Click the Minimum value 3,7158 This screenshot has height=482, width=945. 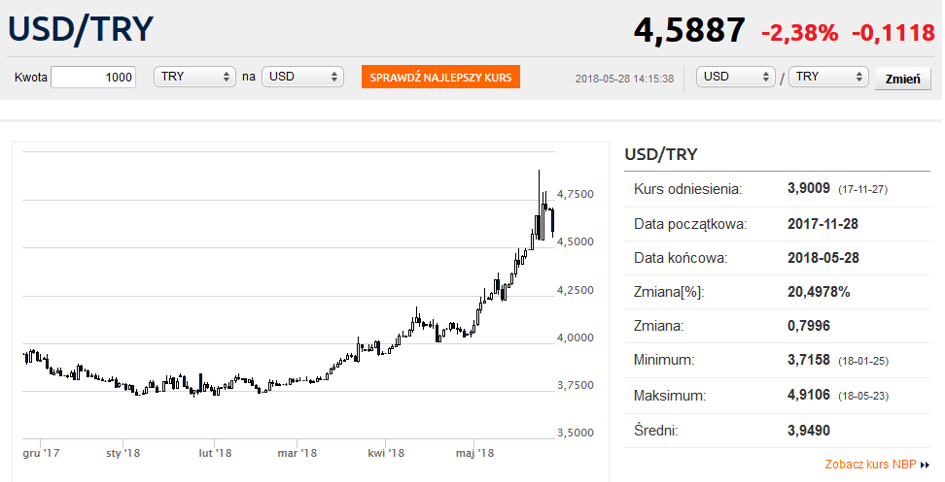[809, 360]
